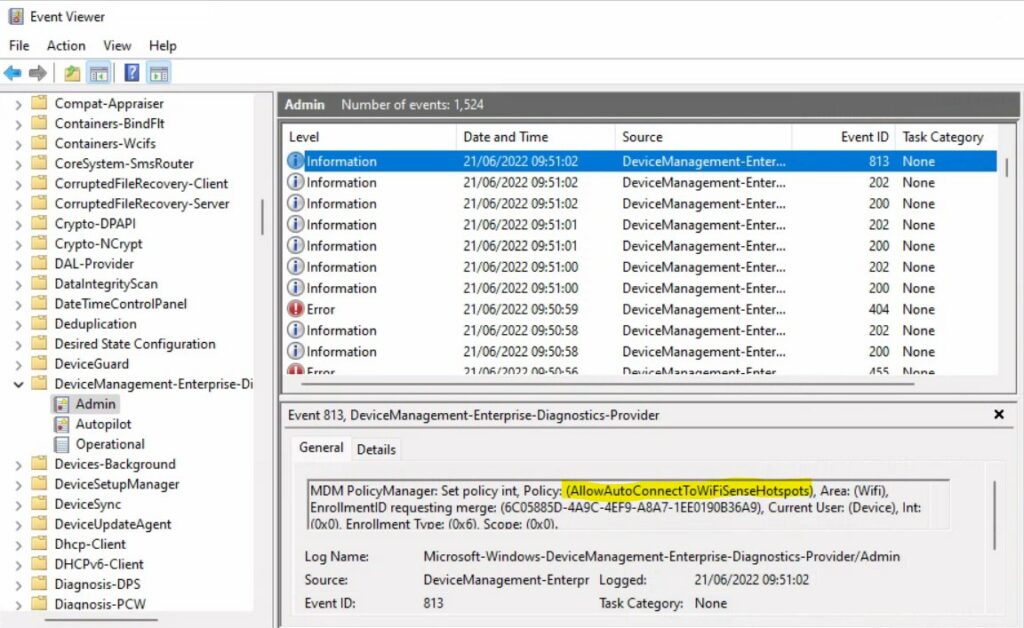Select the Operational log

click(110, 445)
